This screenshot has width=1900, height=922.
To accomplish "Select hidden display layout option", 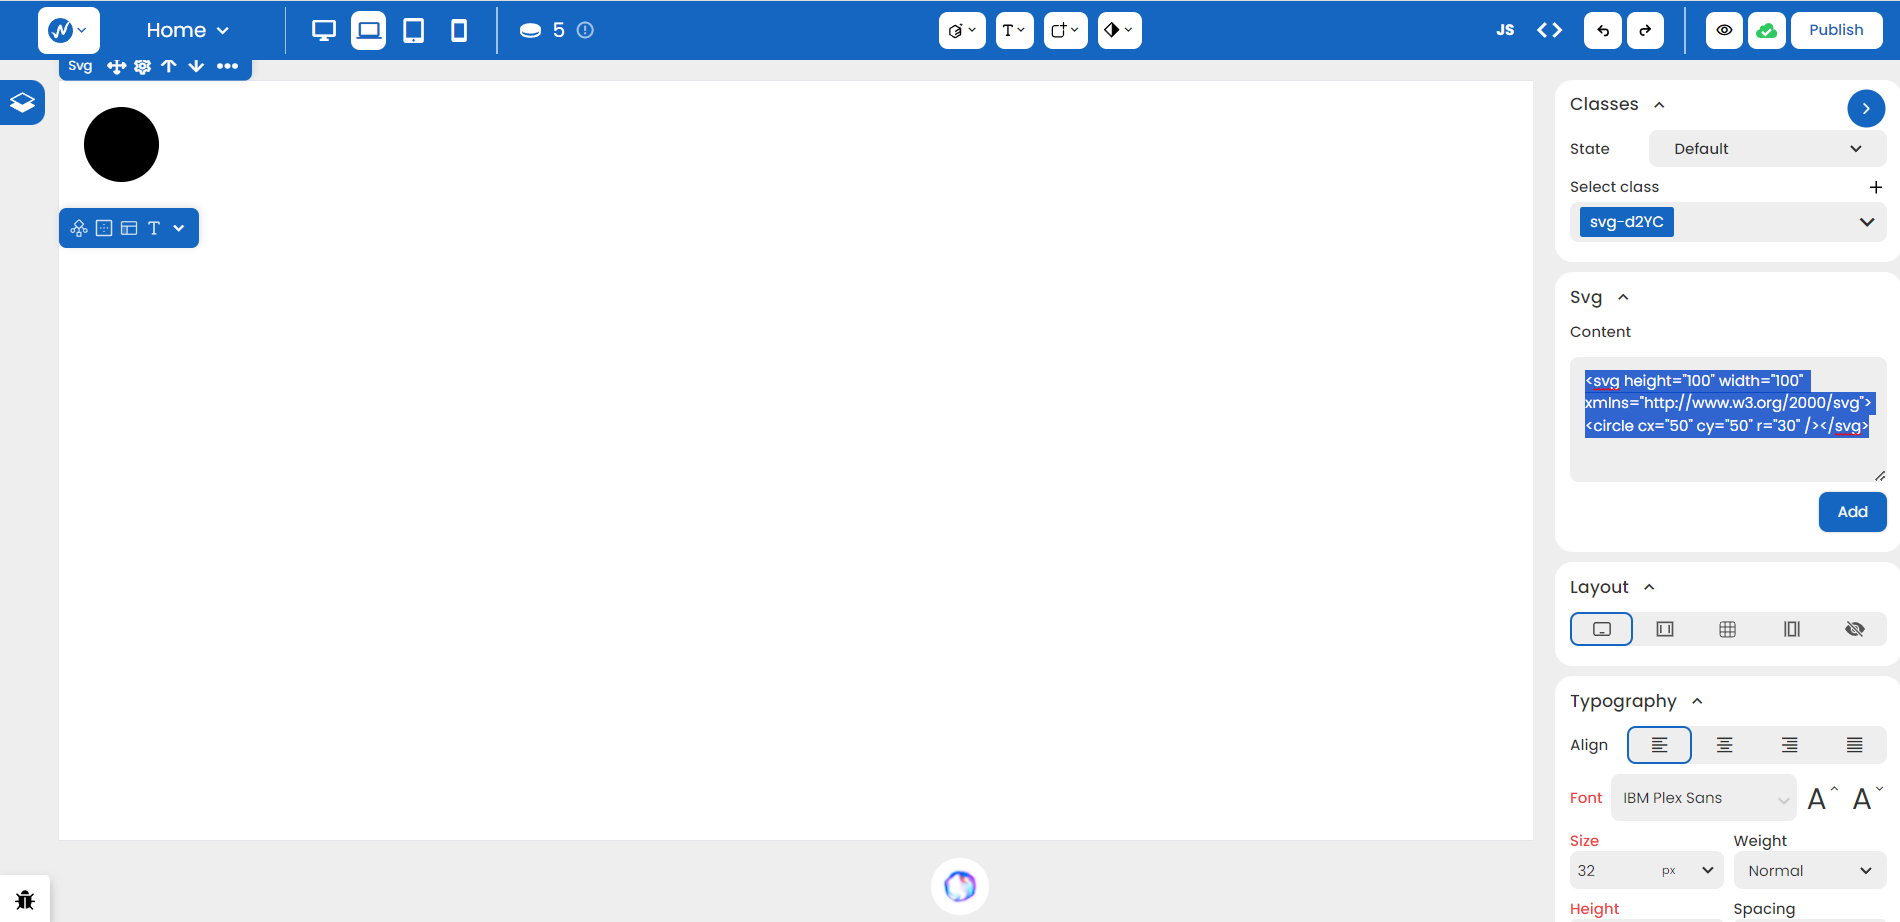I will tap(1855, 629).
